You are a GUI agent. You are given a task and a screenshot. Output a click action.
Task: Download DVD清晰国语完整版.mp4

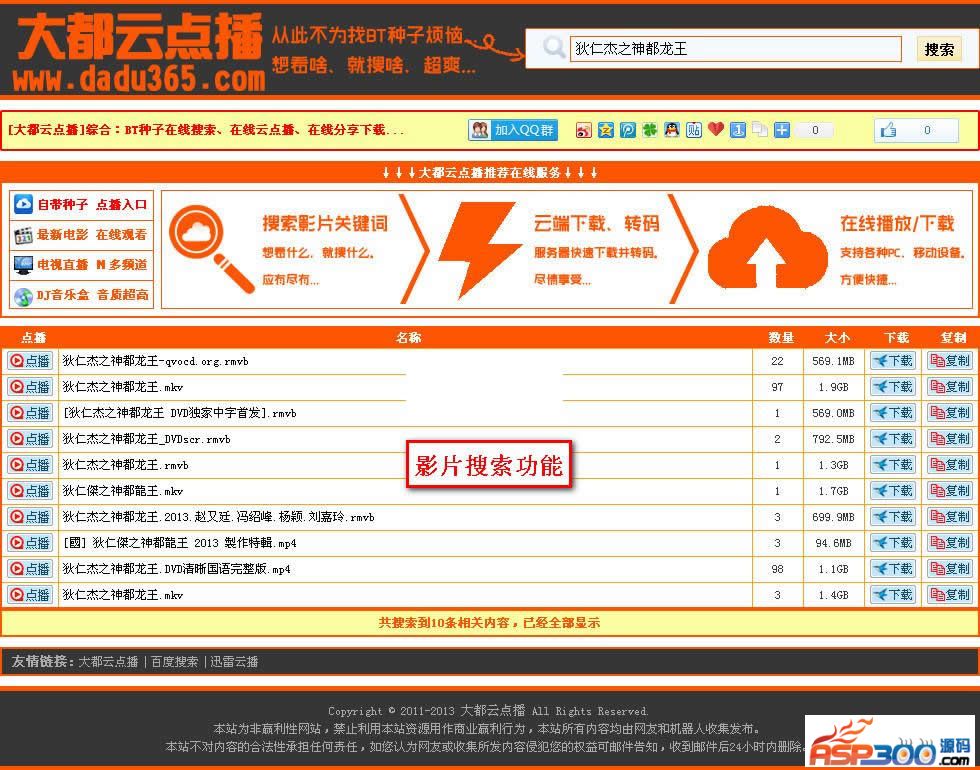click(892, 569)
